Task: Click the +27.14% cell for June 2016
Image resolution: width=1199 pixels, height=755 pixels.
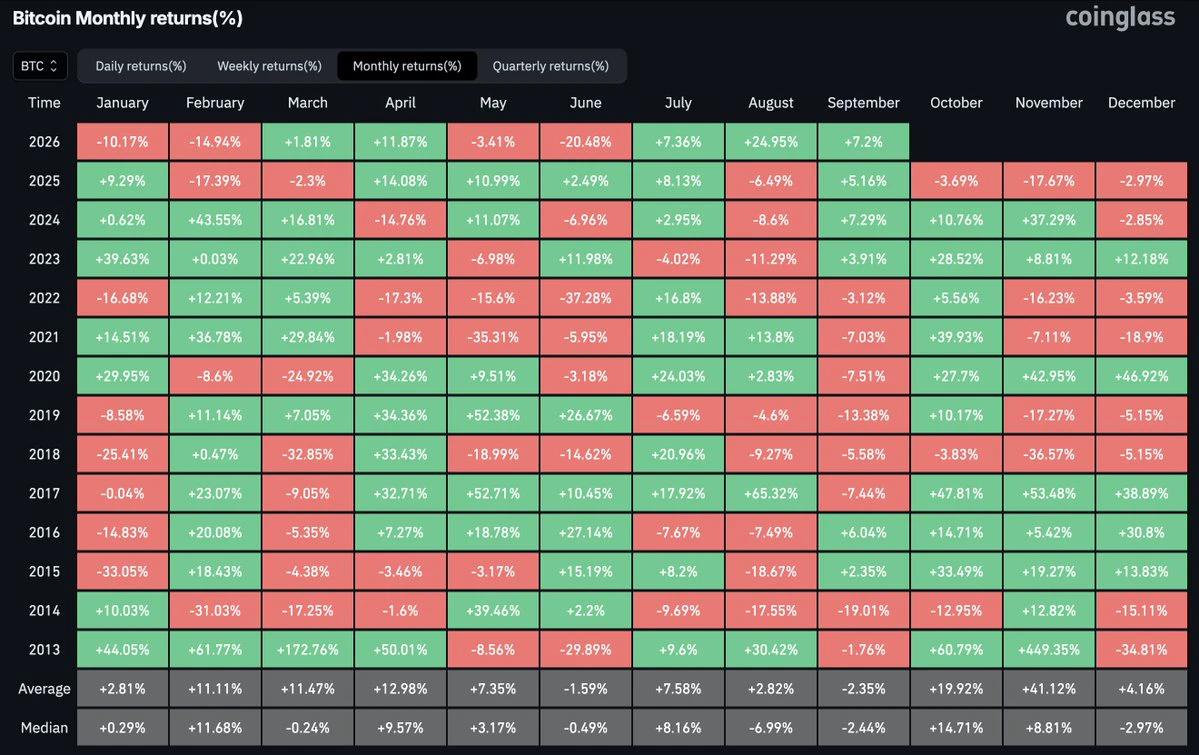Action: coord(586,532)
